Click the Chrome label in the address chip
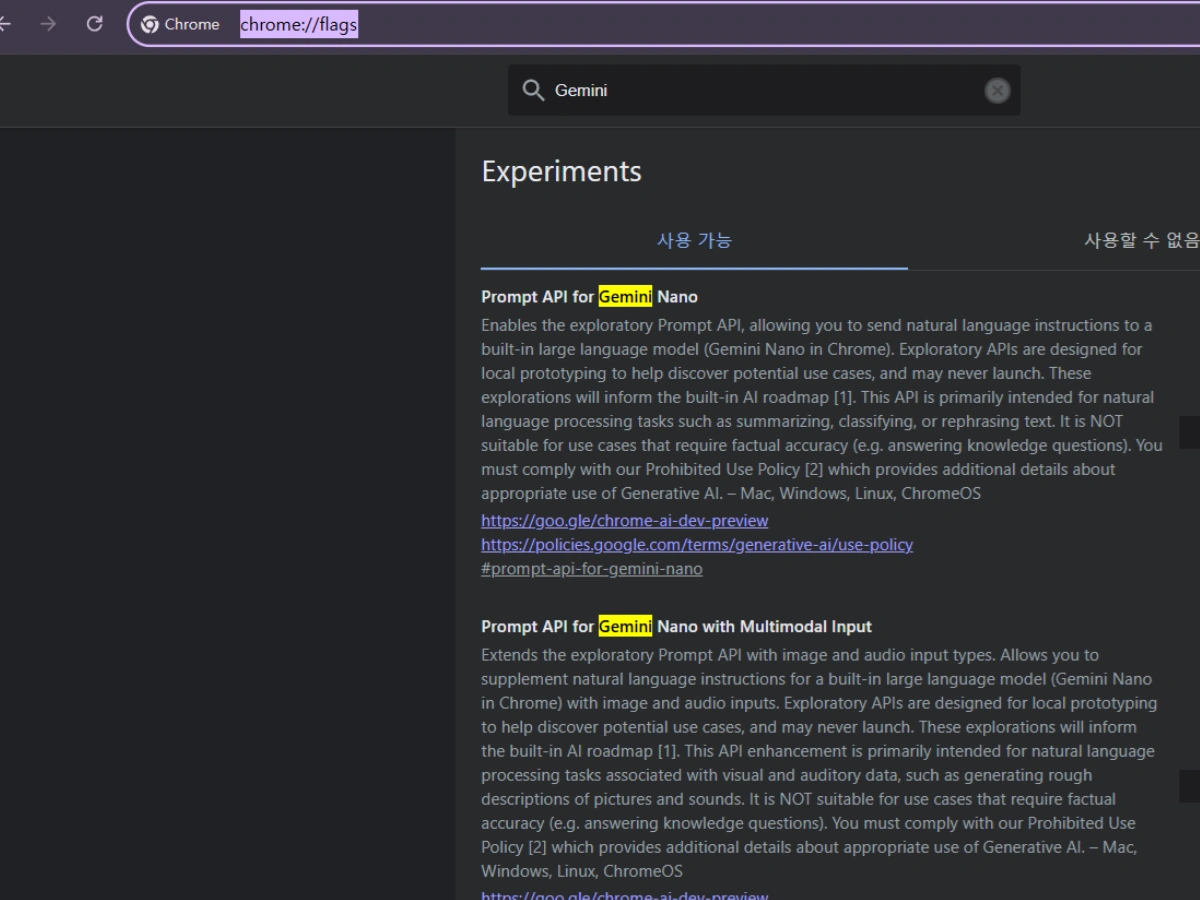Image resolution: width=1200 pixels, height=900 pixels. point(191,25)
